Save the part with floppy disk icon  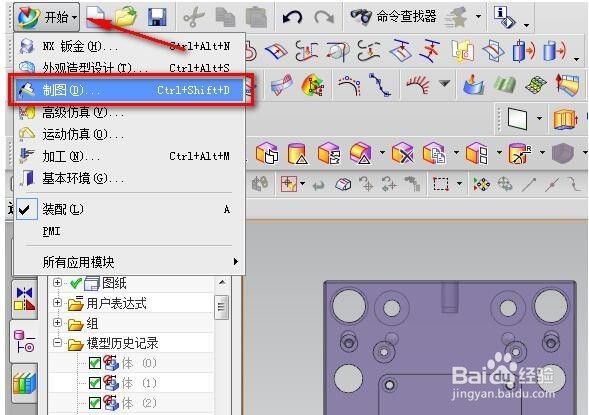tap(157, 17)
